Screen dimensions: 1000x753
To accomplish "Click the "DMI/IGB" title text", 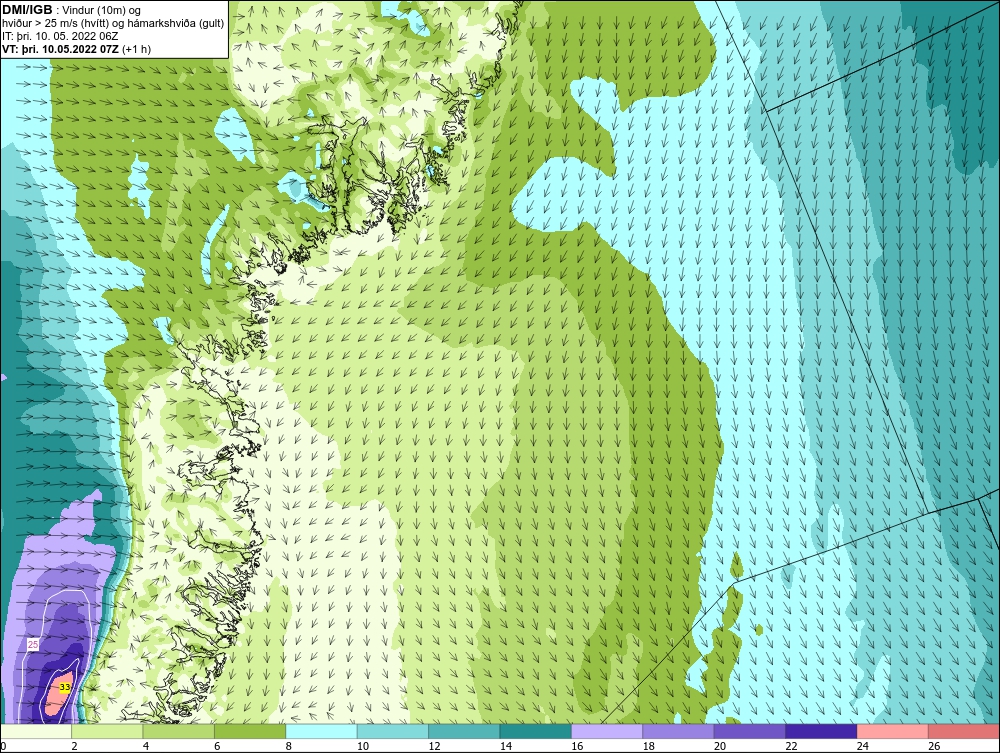I will 27,10.
